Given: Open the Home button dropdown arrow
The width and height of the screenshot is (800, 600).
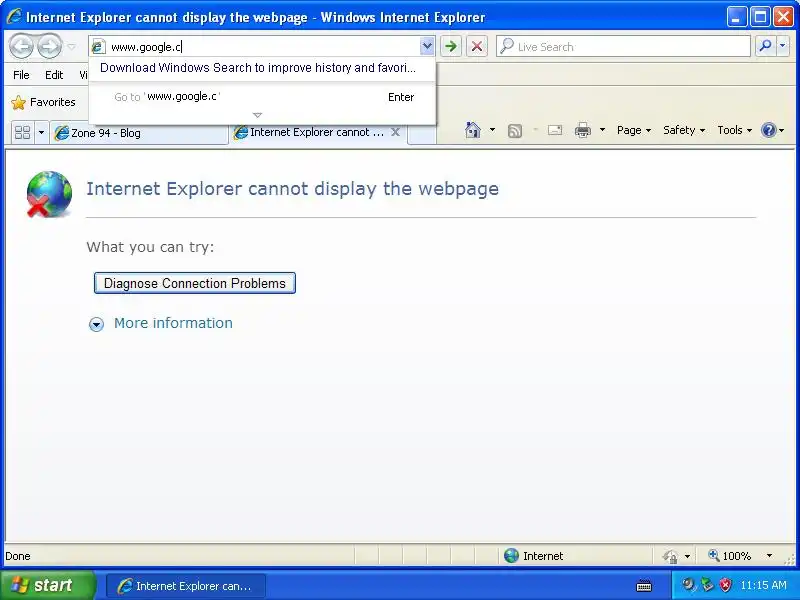Looking at the screenshot, I should pyautogui.click(x=492, y=130).
